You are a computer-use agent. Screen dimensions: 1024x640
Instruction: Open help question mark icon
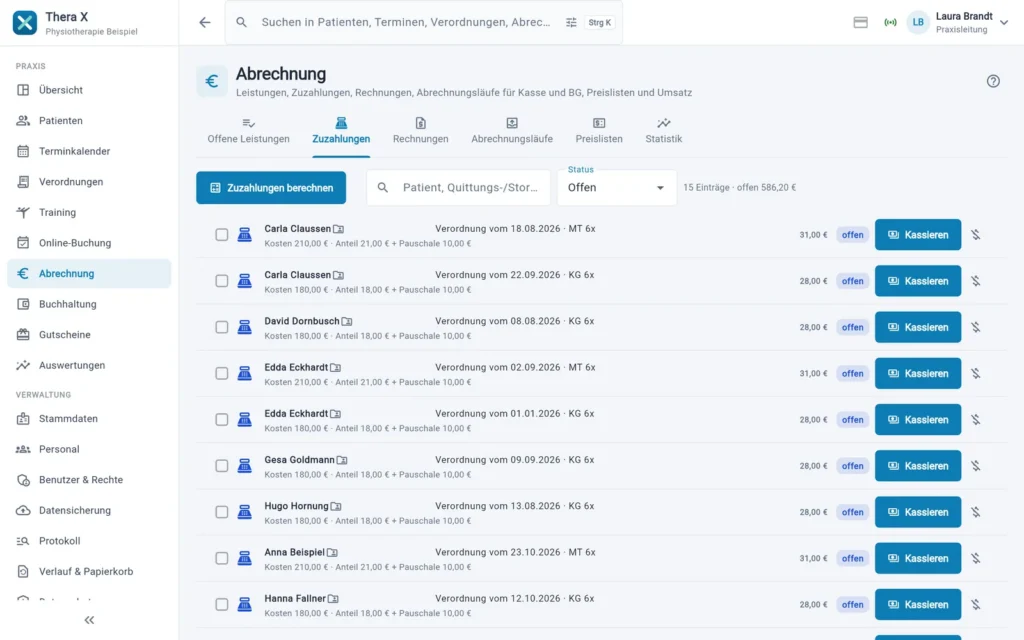click(993, 81)
